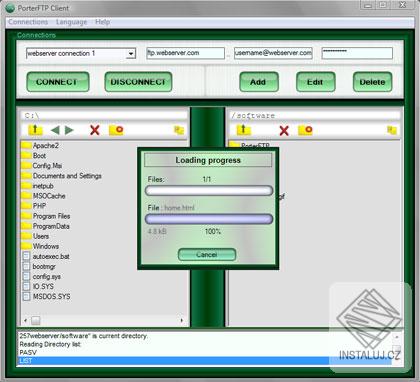The height and width of the screenshot is (382, 420).
Task: Click the local pane's far-right folder icon
Action: click(179, 130)
